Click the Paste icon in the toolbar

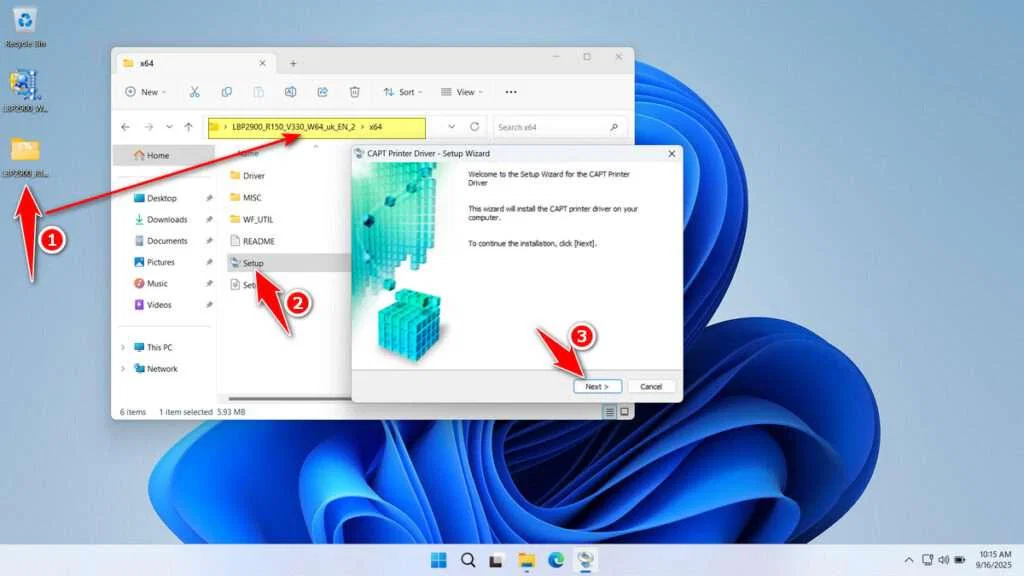coord(257,92)
